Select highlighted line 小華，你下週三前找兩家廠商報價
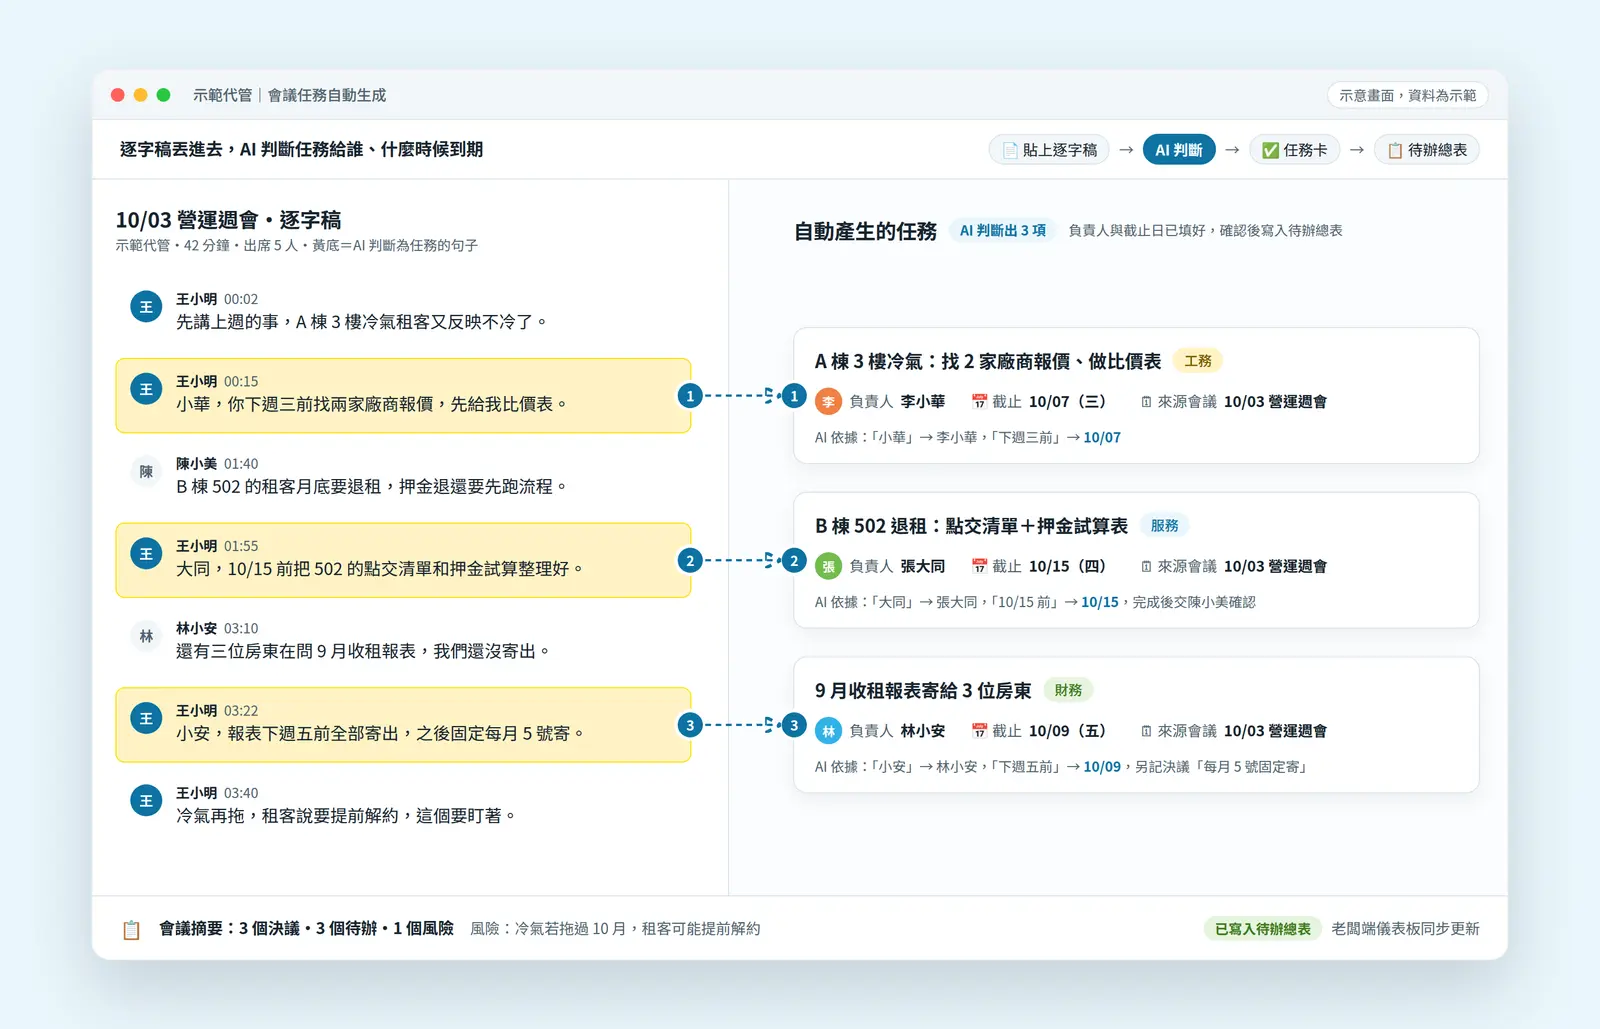The width and height of the screenshot is (1600, 1029). (x=403, y=396)
